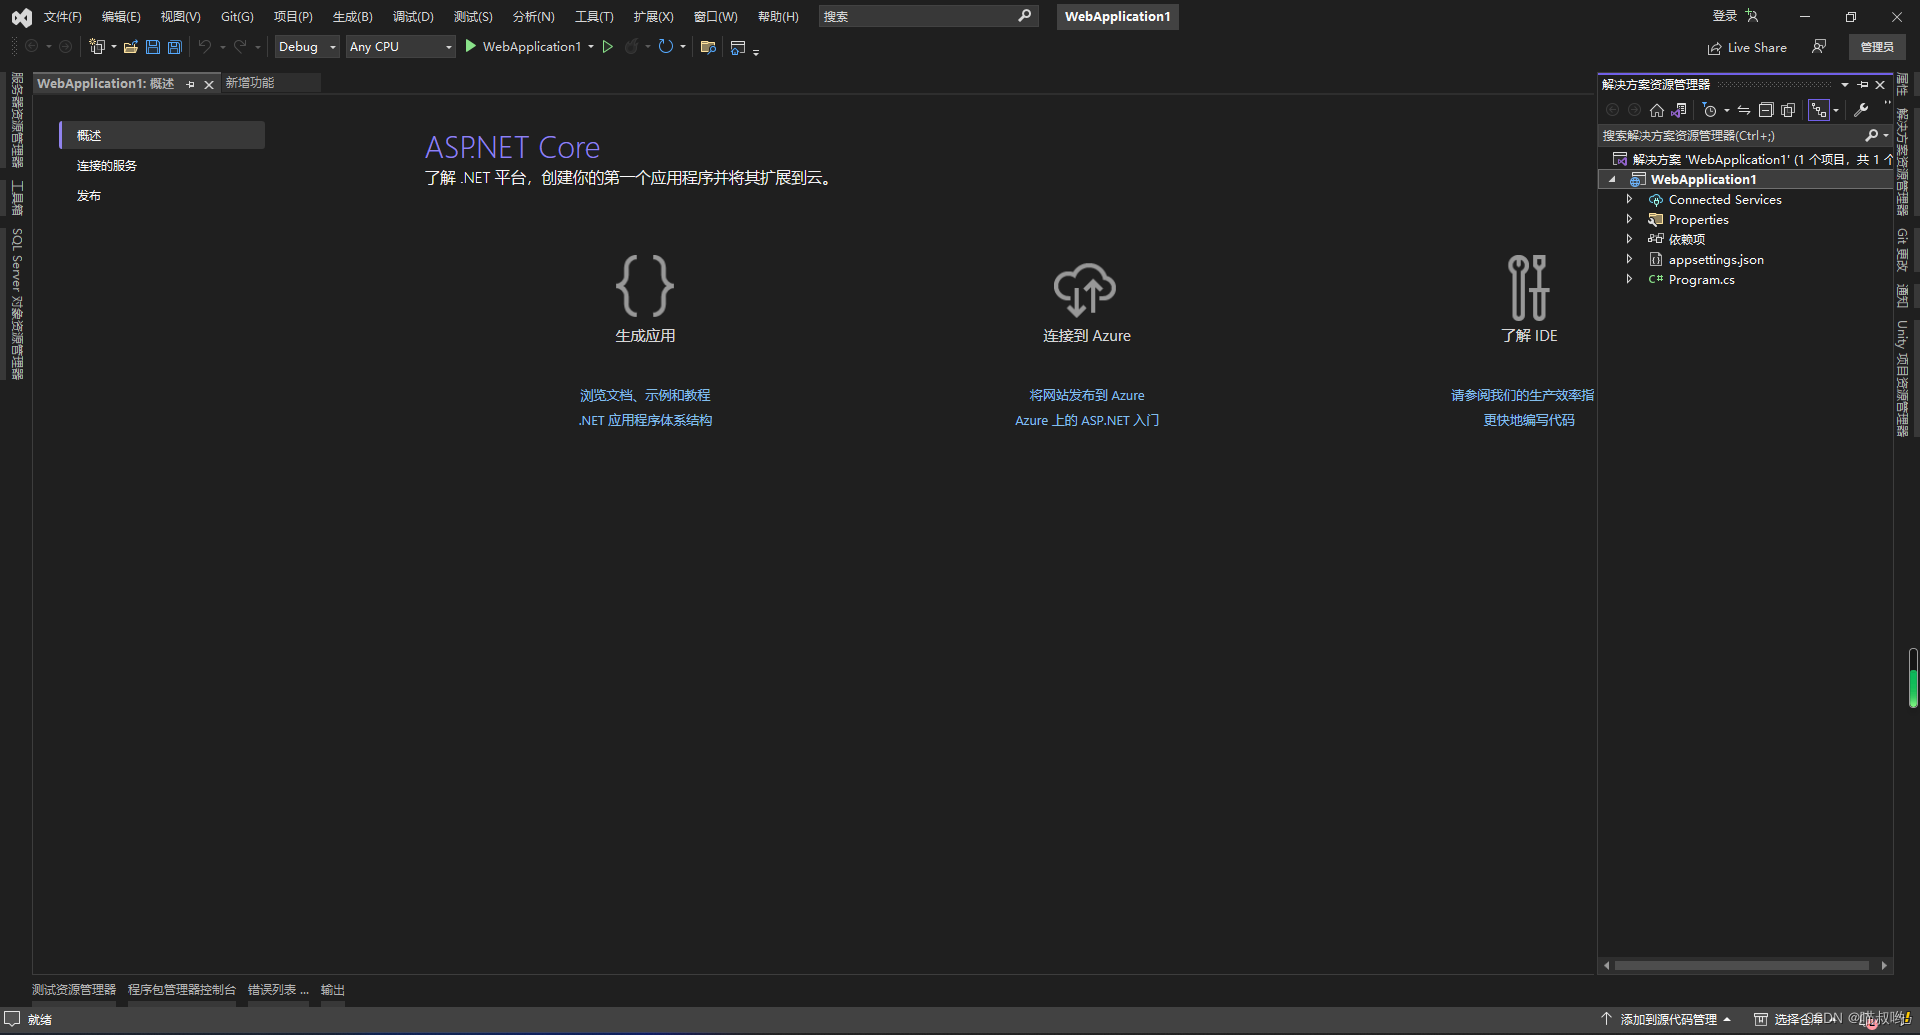Open the Debug configuration dropdown
This screenshot has height=1035, width=1920.
click(x=307, y=47)
